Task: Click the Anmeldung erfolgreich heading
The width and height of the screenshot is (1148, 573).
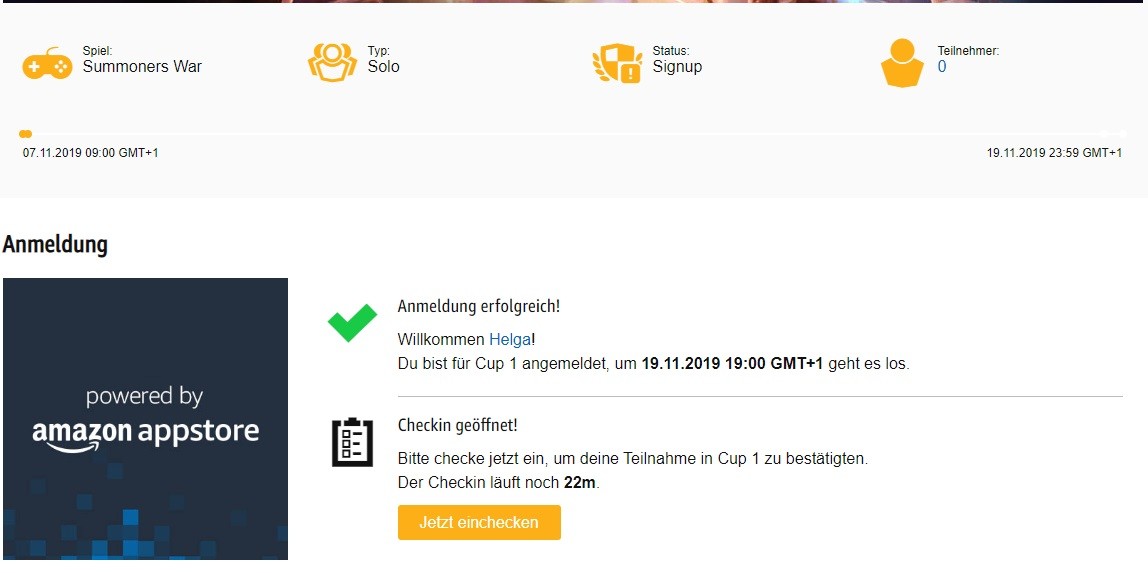Action: click(479, 307)
